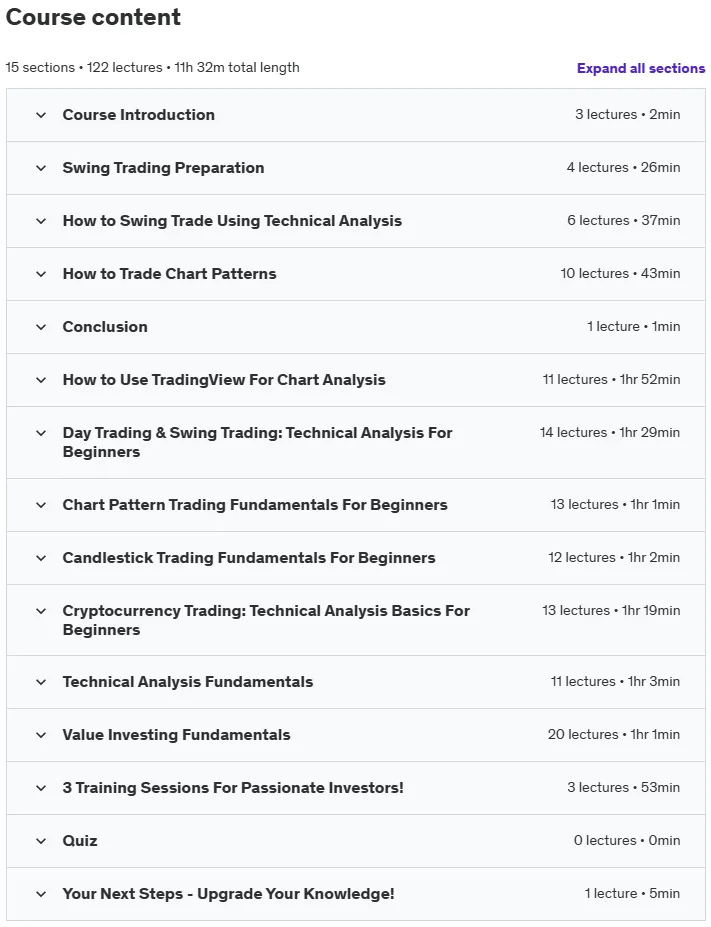Click the 0 lectures • 0min label
711x927 pixels.
pos(626,840)
